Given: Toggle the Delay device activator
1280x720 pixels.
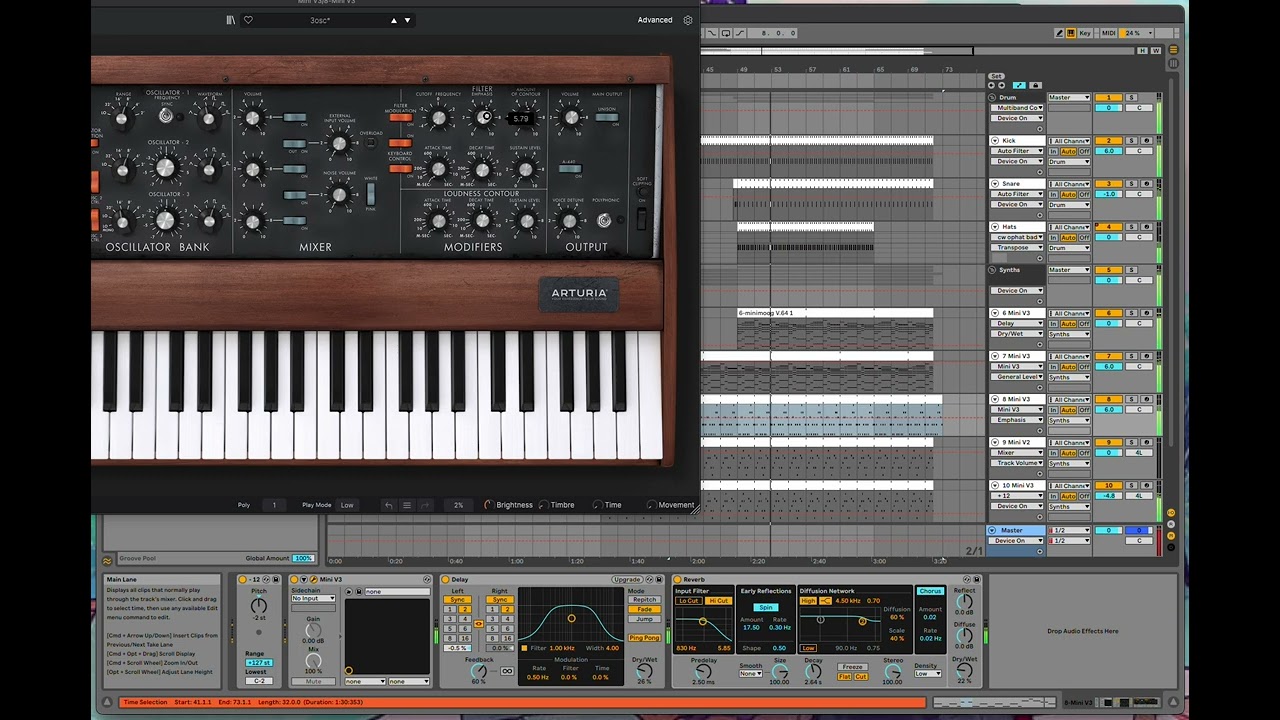Looking at the screenshot, I should click(x=445, y=579).
